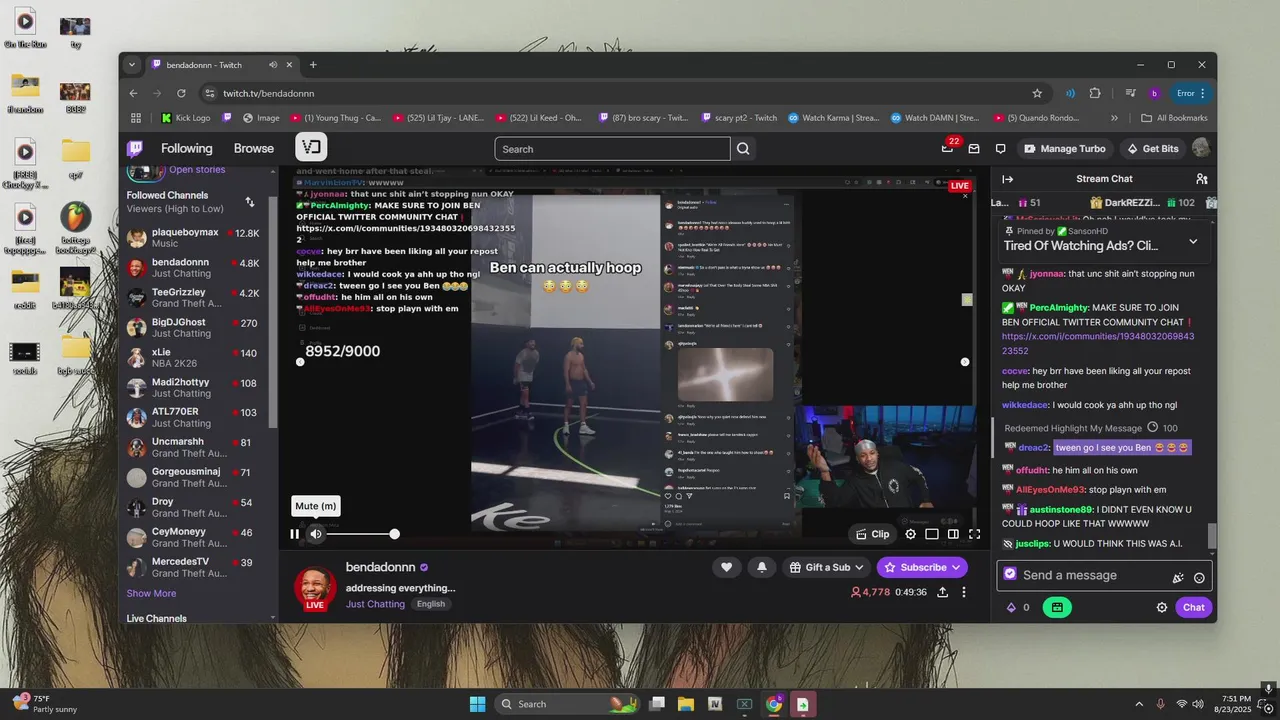Viewport: 1280px width, 720px height.
Task: Open the stream more-options three dots
Action: 964,592
